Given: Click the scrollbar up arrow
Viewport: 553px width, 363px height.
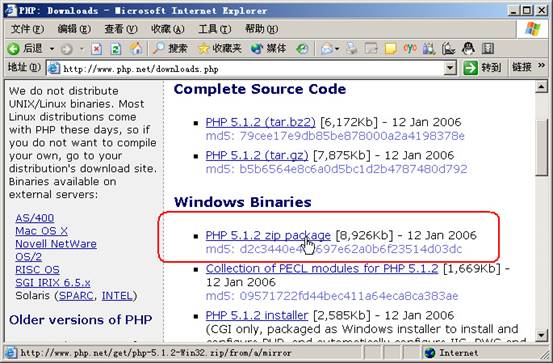Looking at the screenshot, I should click(x=541, y=87).
